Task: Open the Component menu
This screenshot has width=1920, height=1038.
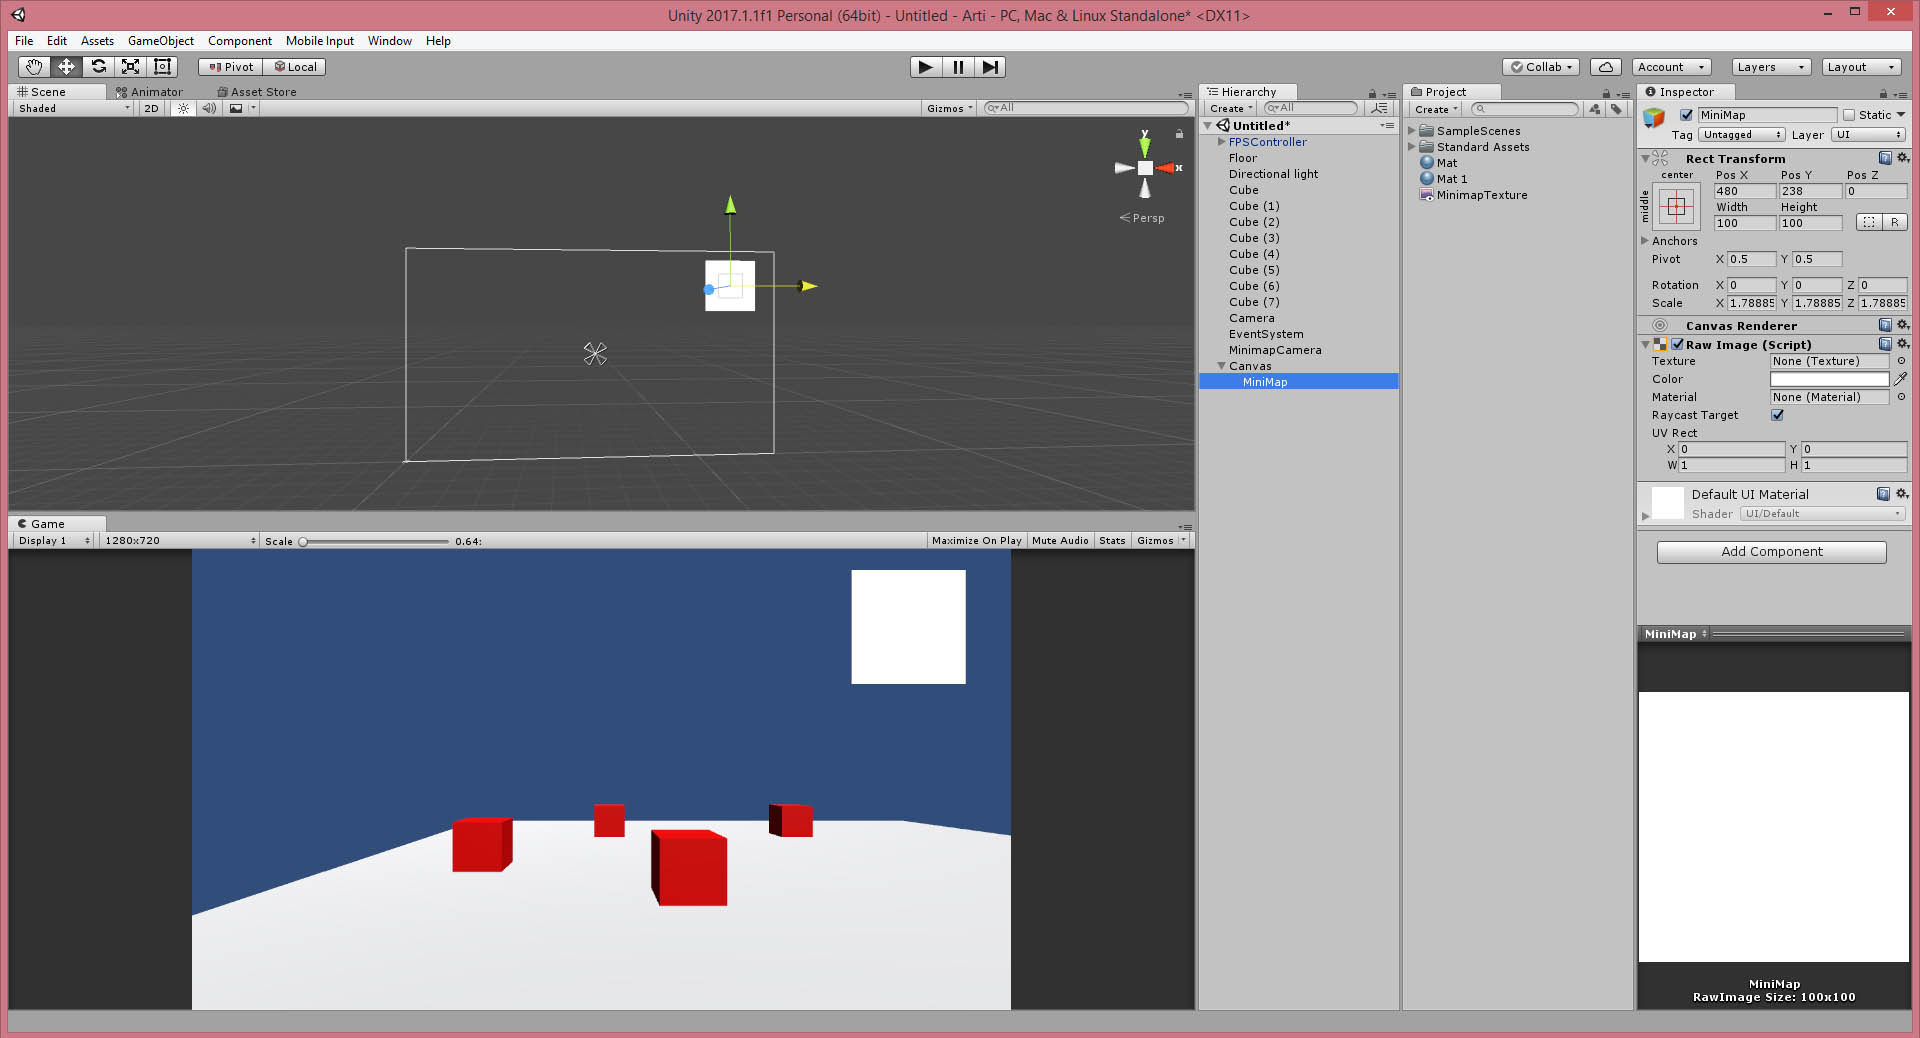Action: (x=240, y=41)
